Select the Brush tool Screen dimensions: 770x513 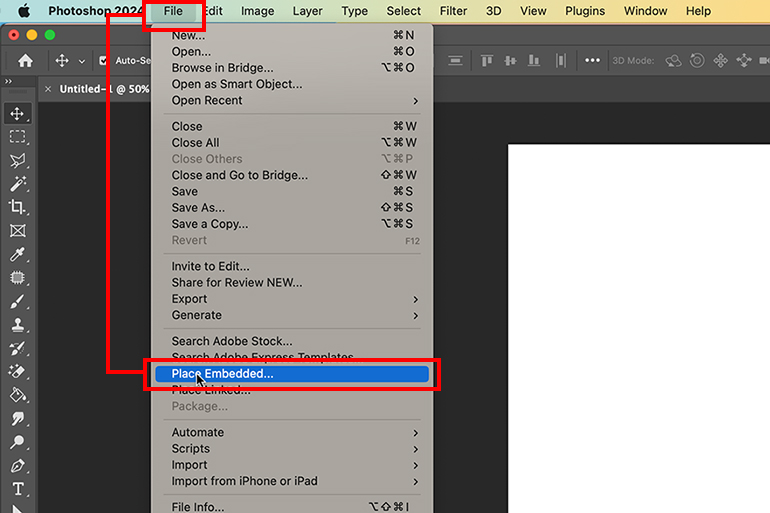18,301
